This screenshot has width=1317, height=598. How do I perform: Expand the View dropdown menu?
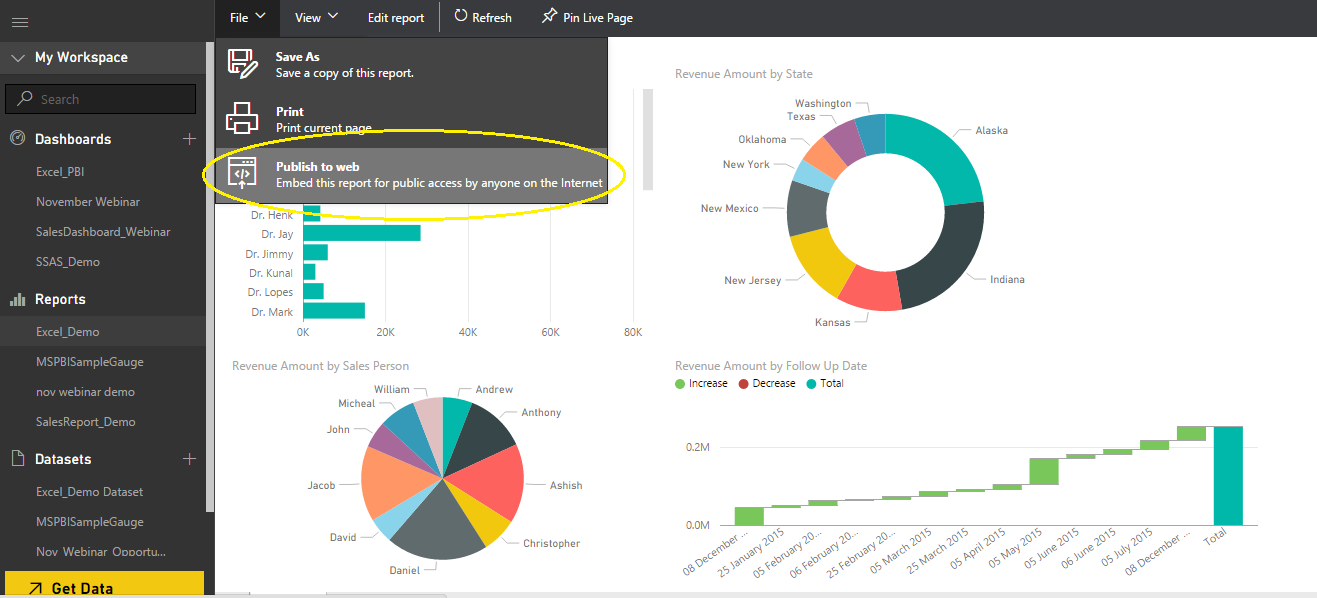coord(316,17)
